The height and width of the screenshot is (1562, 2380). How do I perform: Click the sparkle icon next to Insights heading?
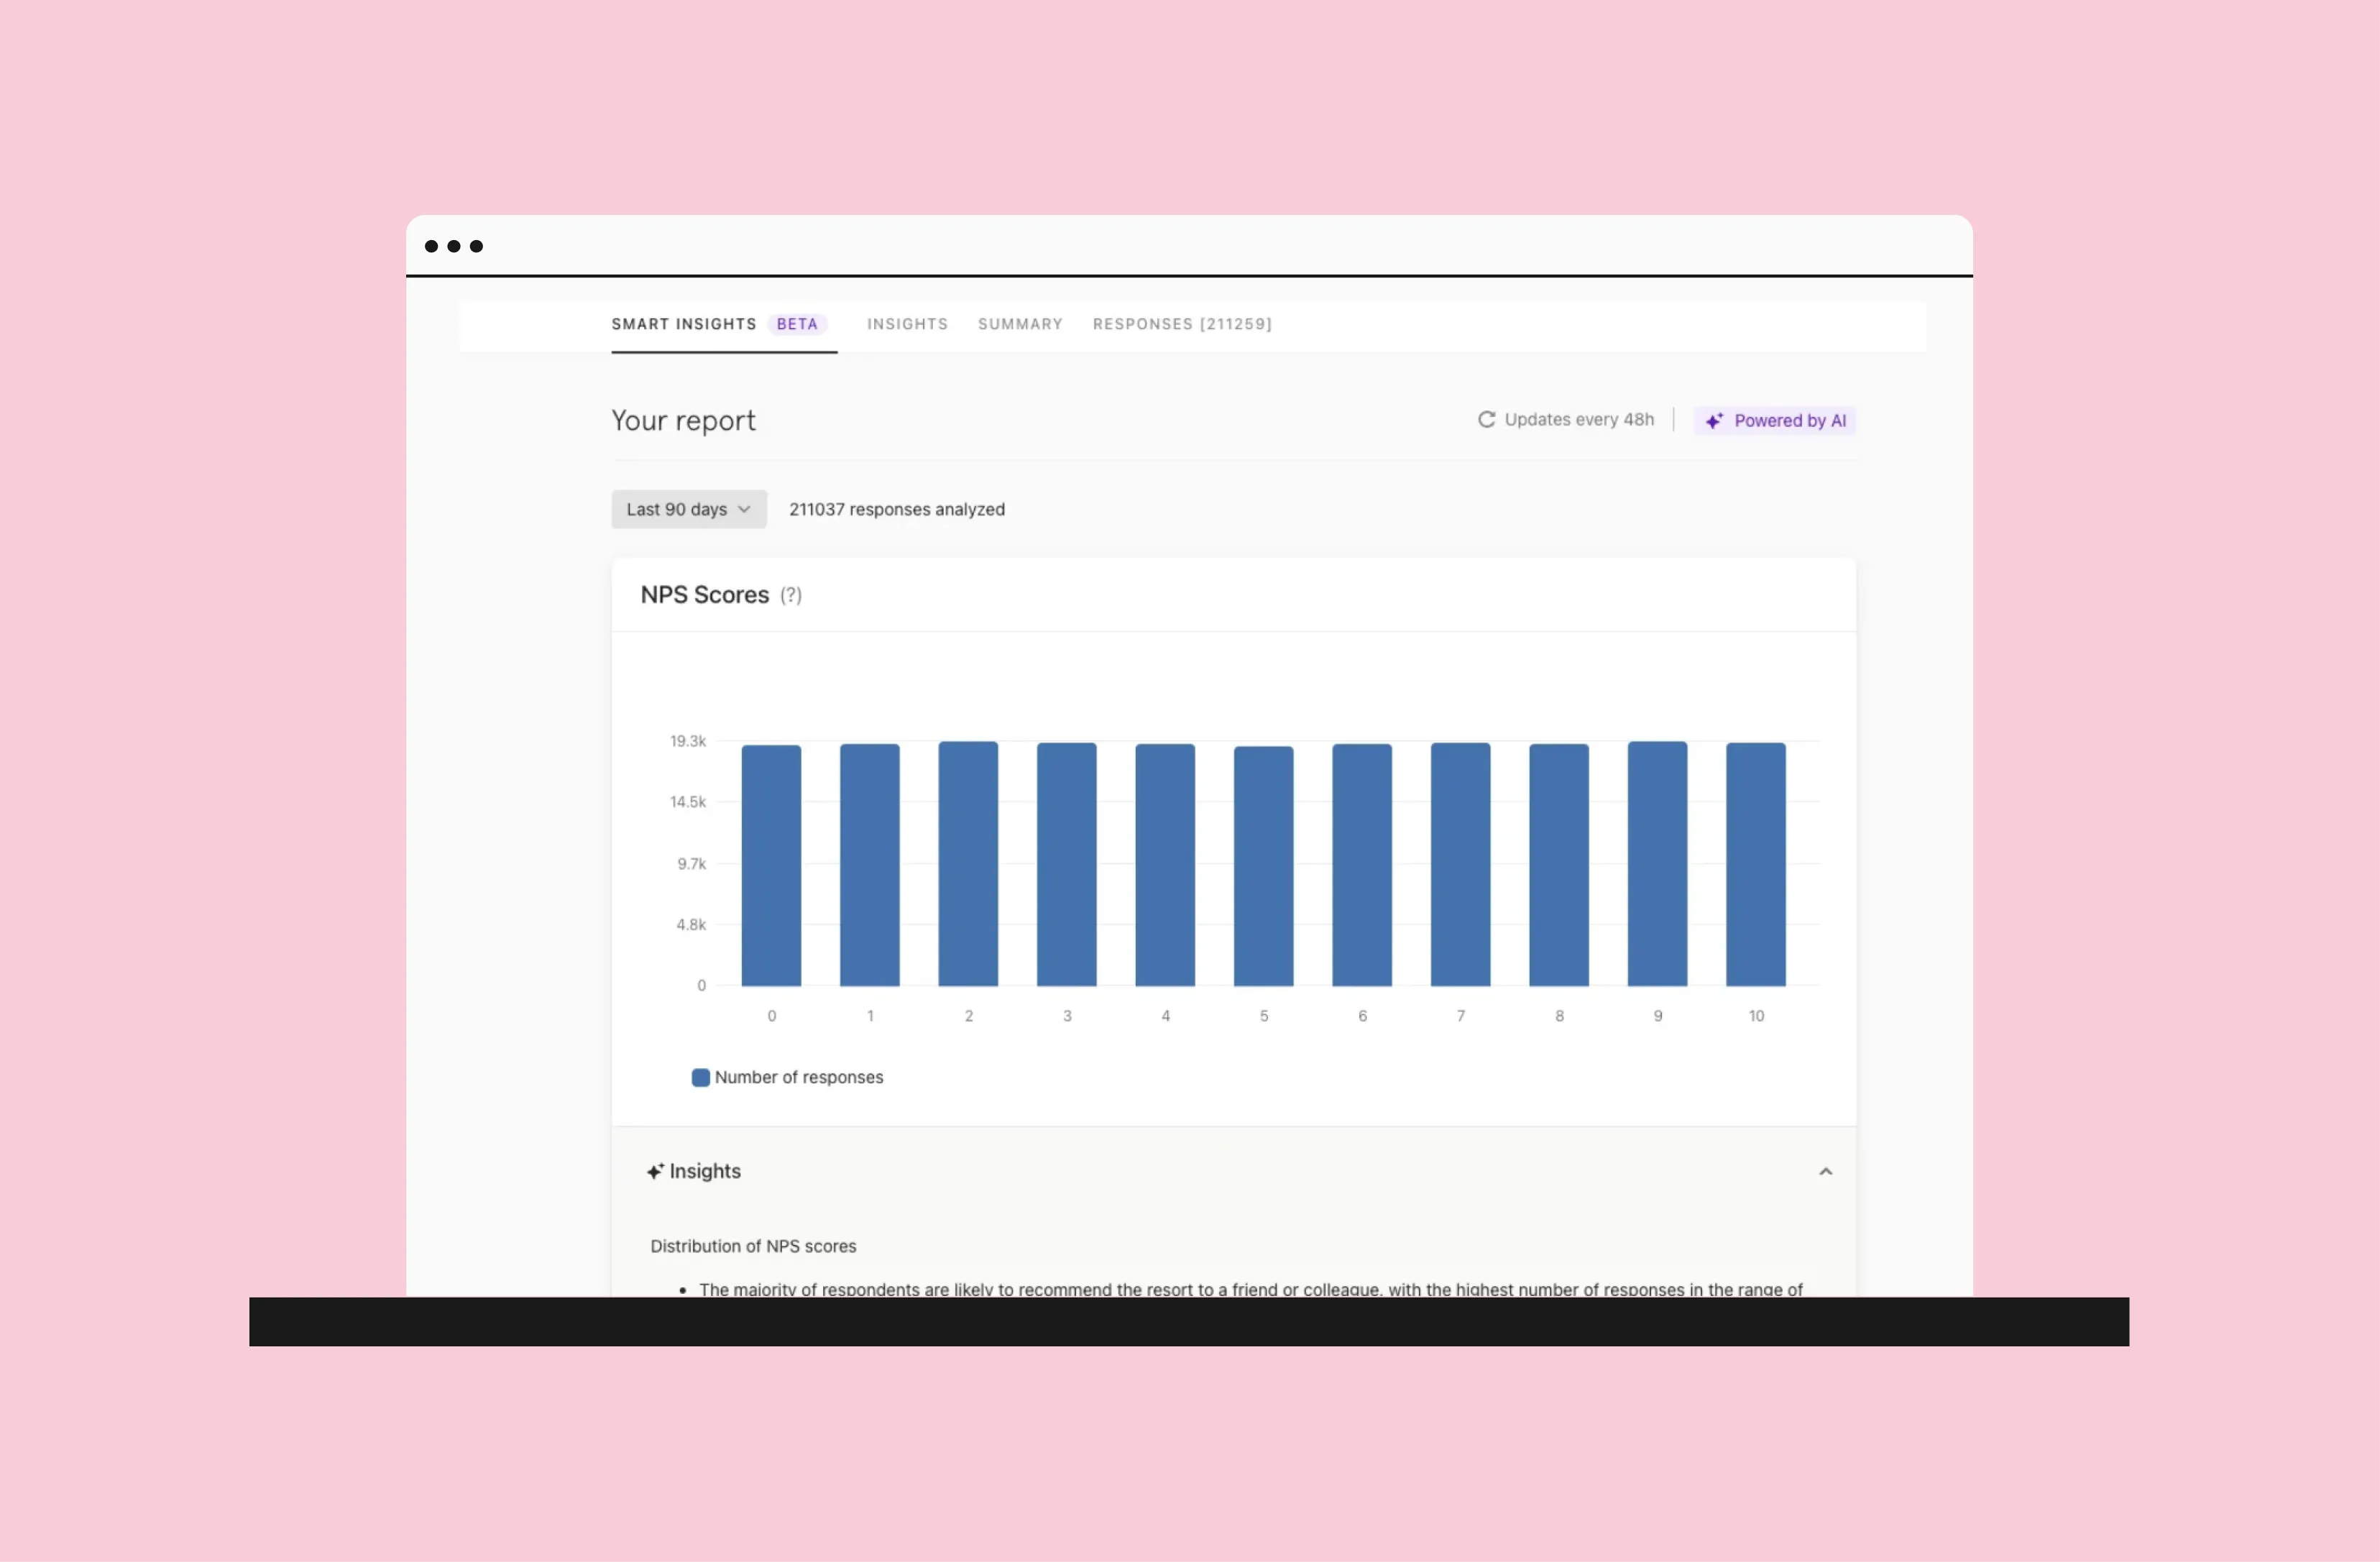655,1171
